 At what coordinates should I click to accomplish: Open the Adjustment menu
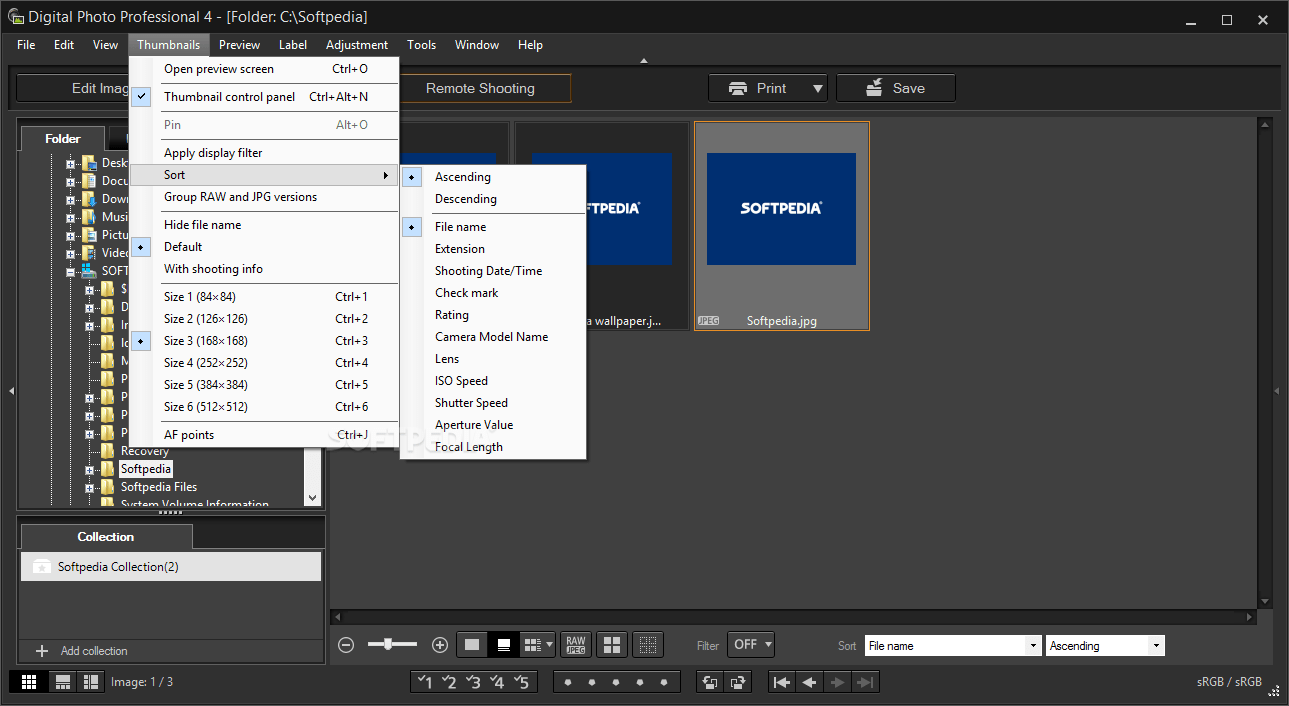pyautogui.click(x=356, y=44)
